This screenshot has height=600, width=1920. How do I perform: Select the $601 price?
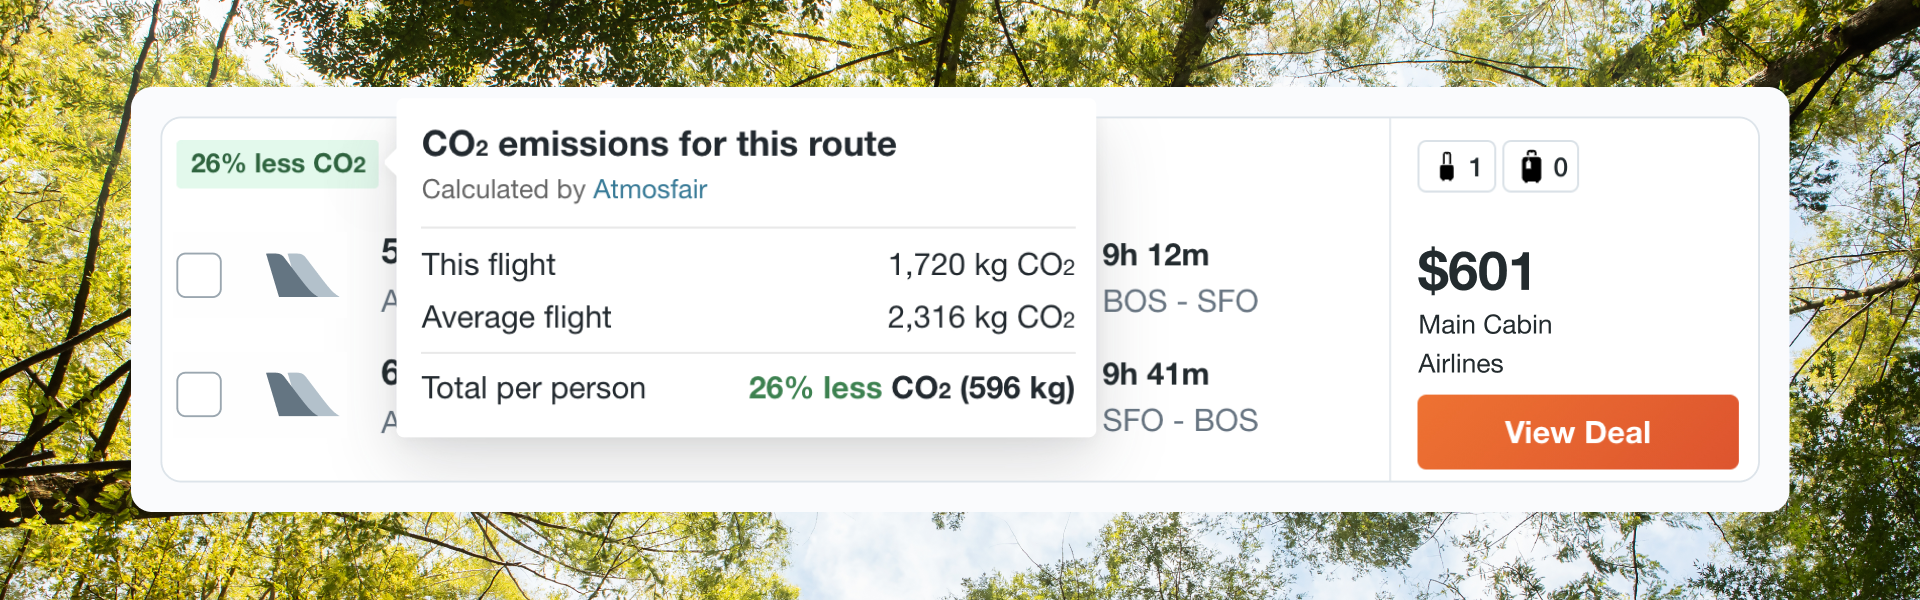click(1476, 271)
